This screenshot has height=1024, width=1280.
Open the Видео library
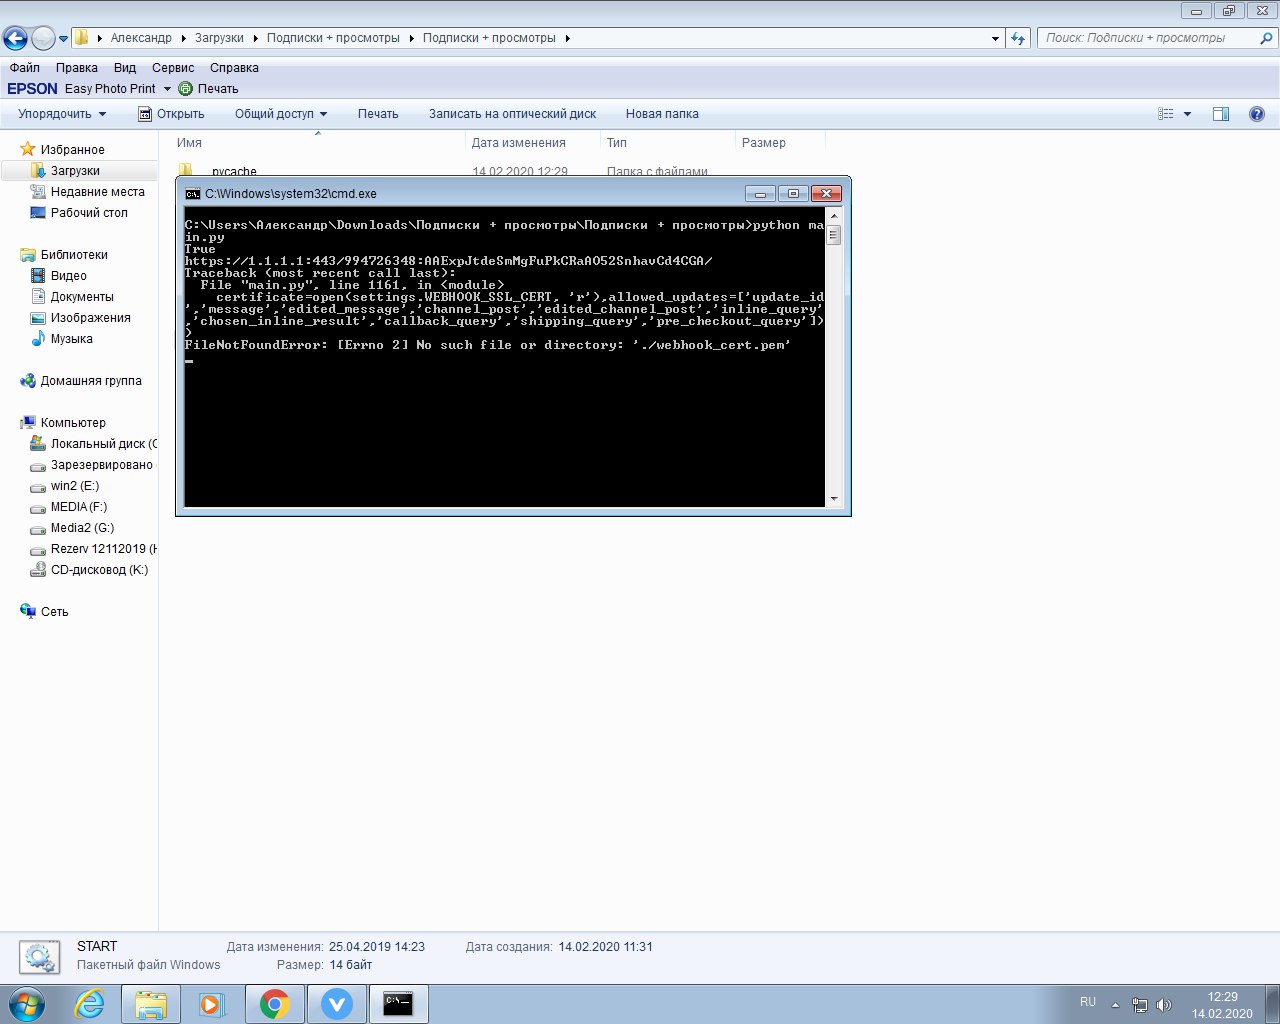68,276
